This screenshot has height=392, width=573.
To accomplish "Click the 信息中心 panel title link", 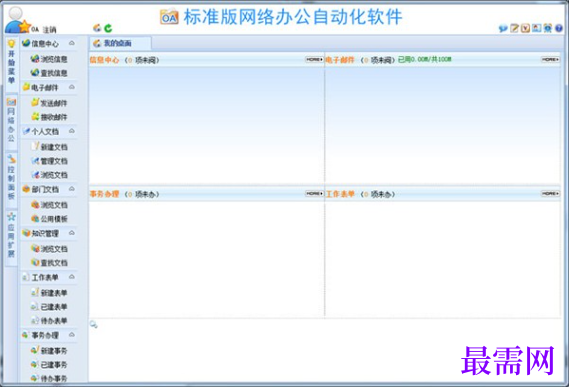I will pyautogui.click(x=105, y=60).
